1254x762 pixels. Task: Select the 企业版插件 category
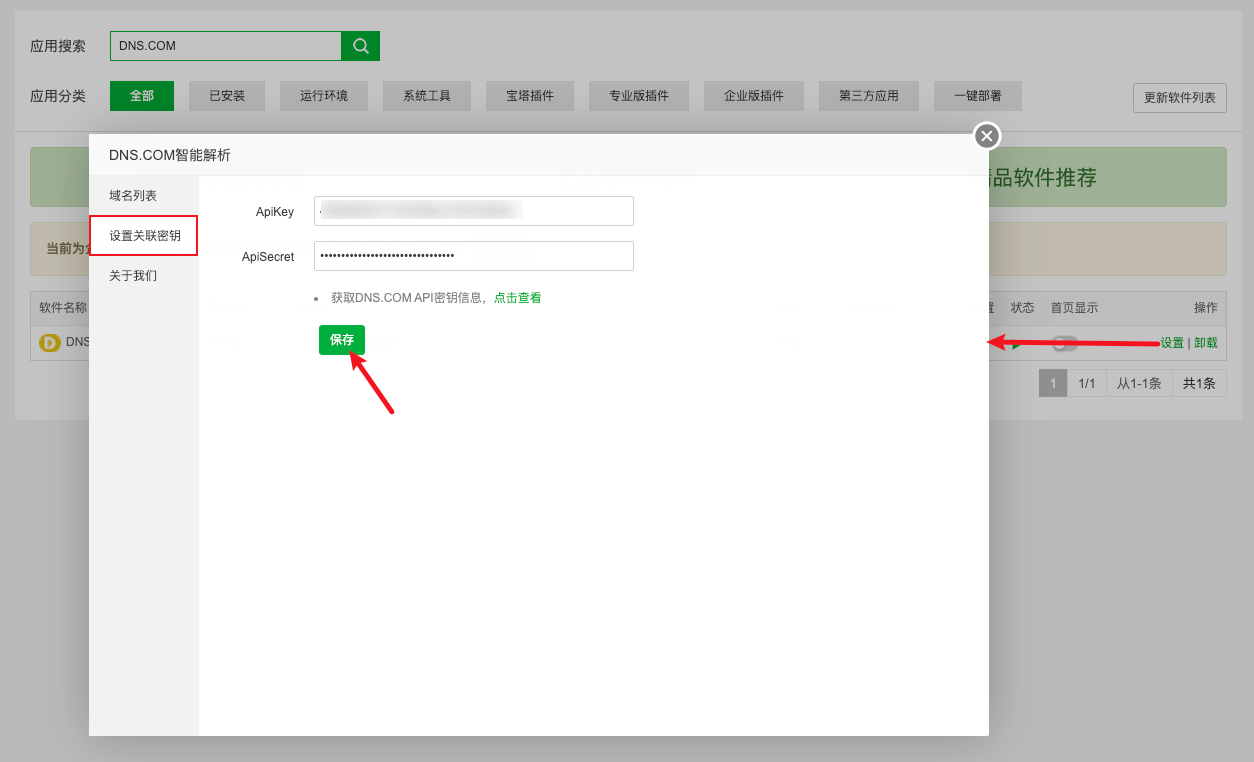click(754, 96)
